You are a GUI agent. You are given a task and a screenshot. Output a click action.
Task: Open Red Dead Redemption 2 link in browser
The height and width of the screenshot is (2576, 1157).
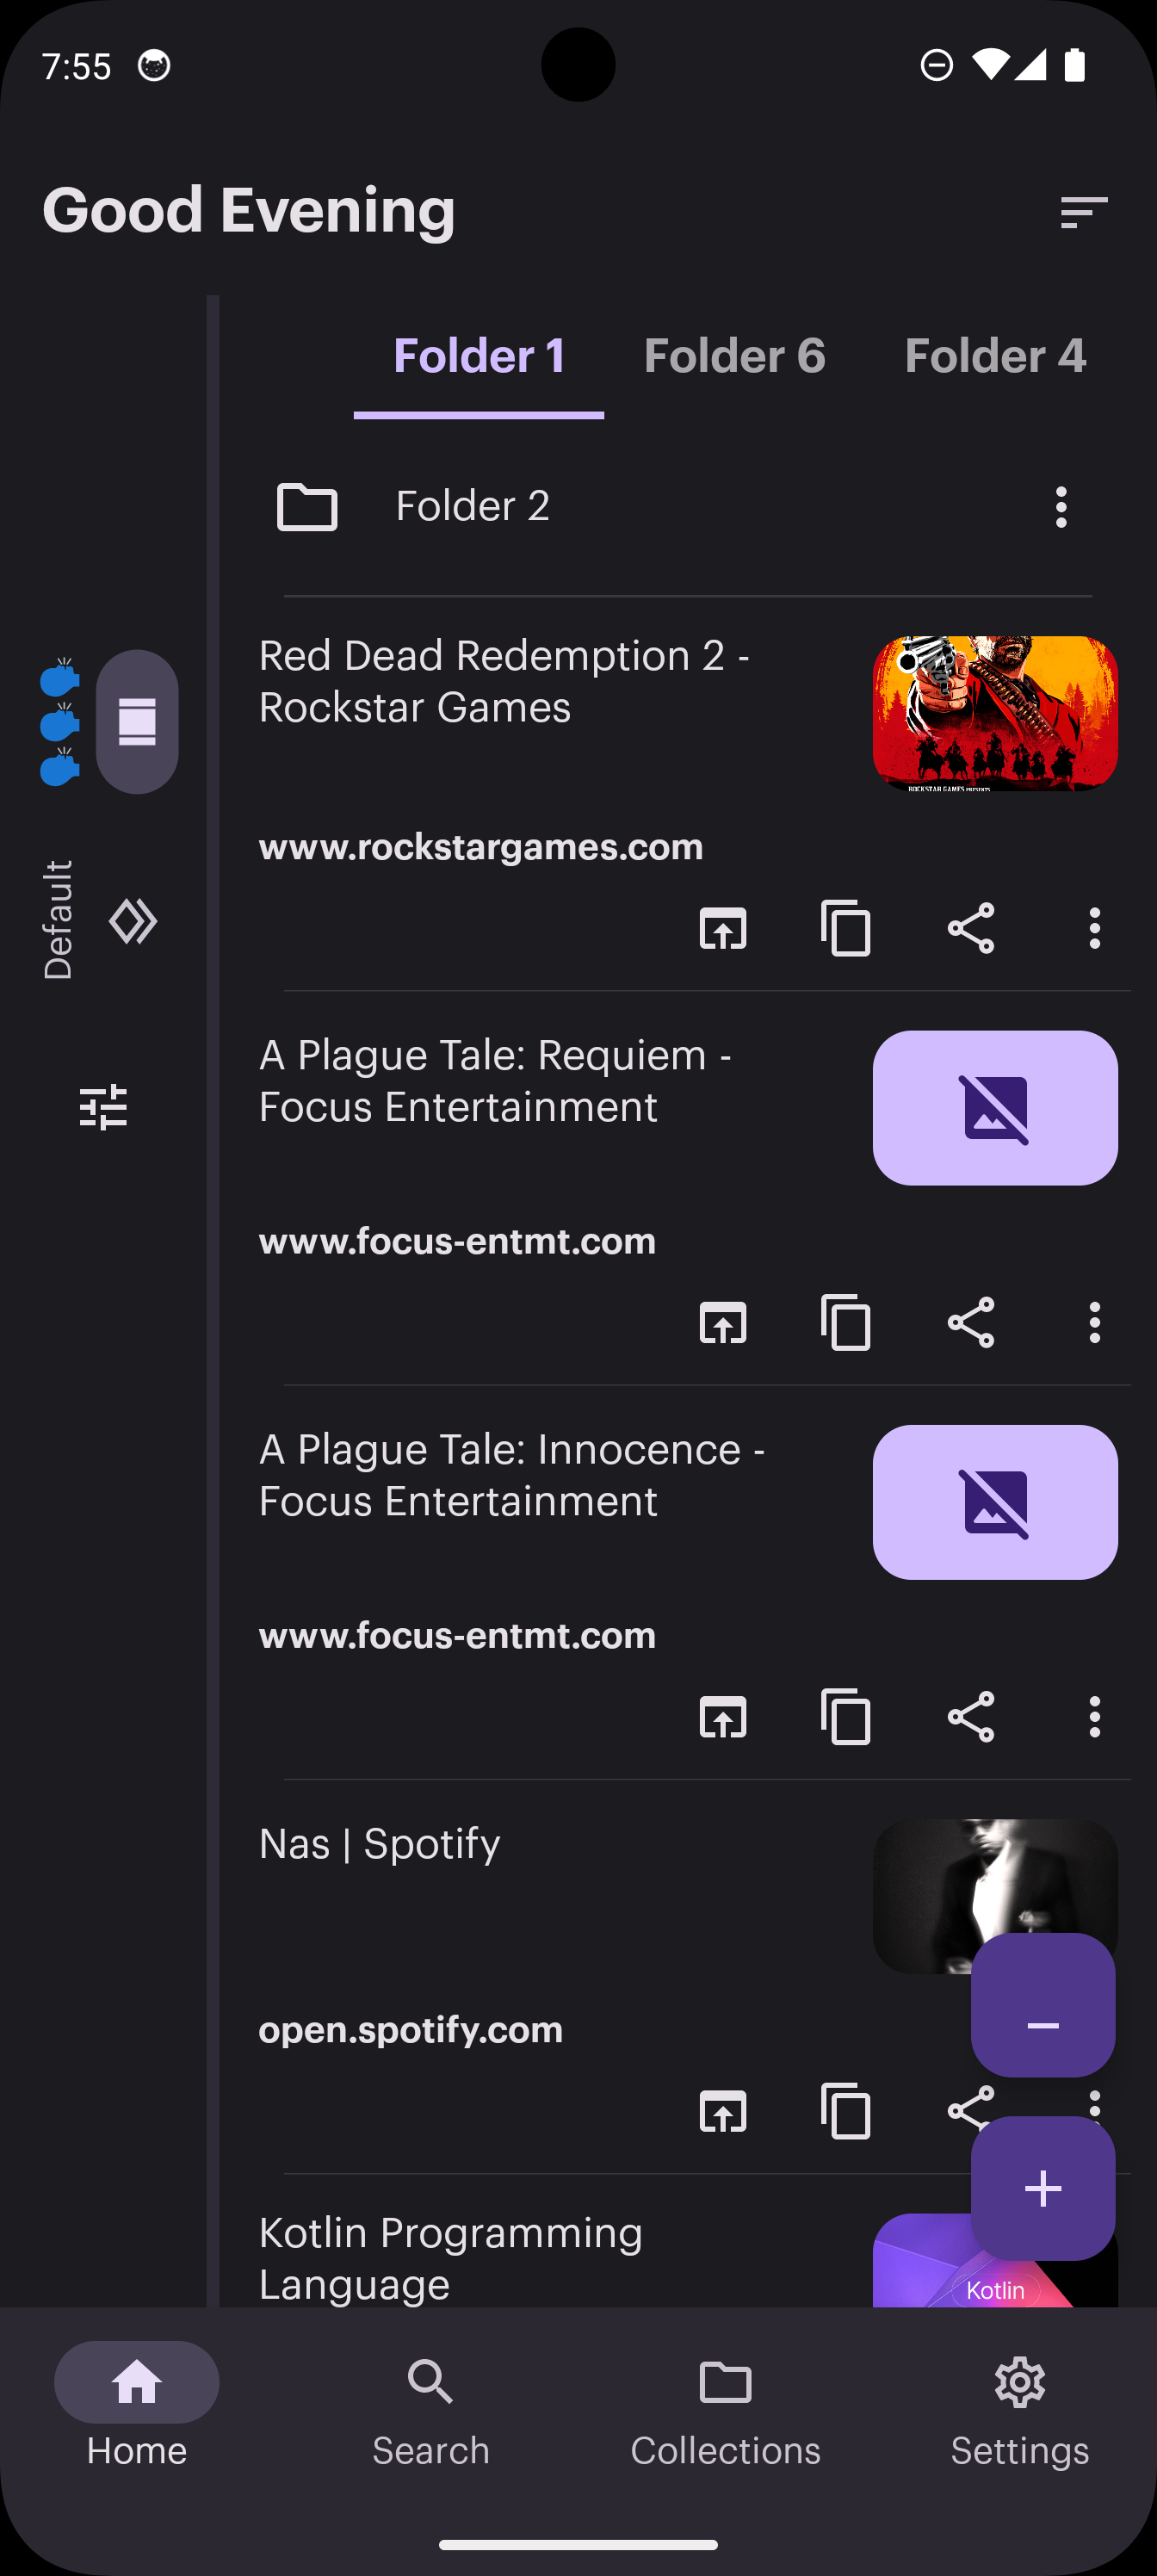coord(722,929)
